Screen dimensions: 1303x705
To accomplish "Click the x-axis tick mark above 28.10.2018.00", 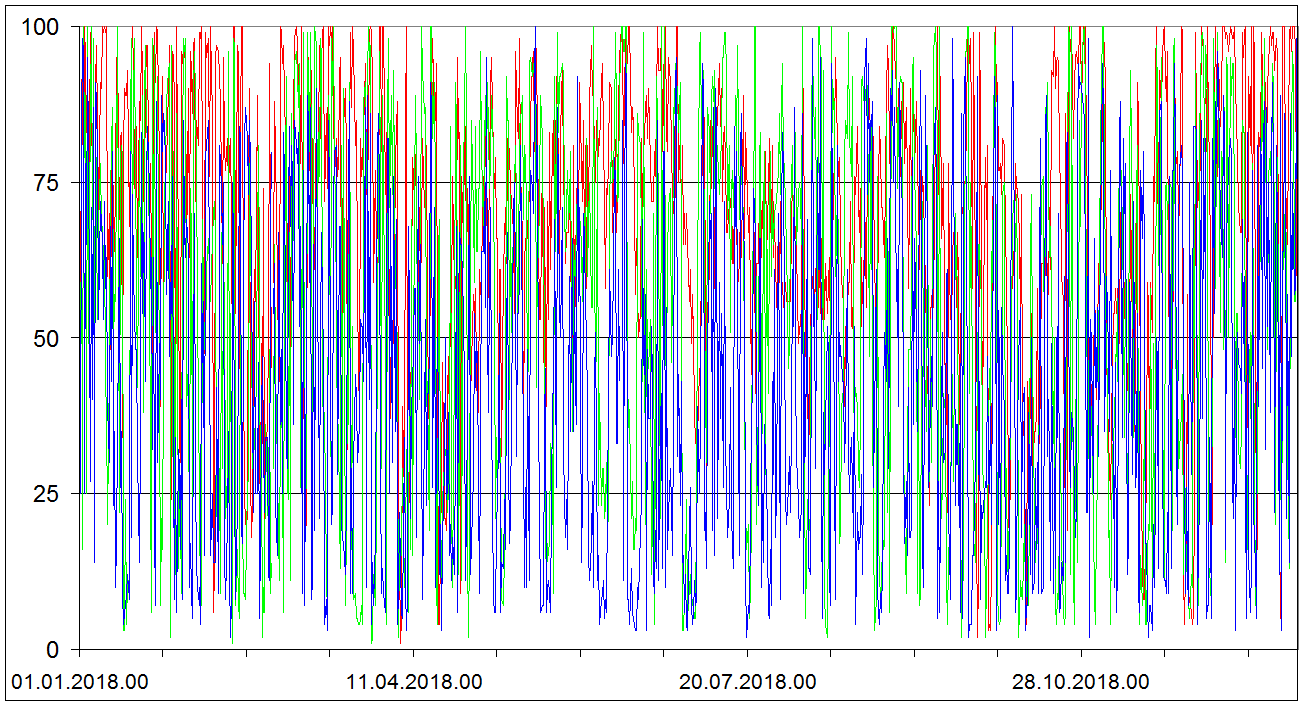I will point(1080,654).
